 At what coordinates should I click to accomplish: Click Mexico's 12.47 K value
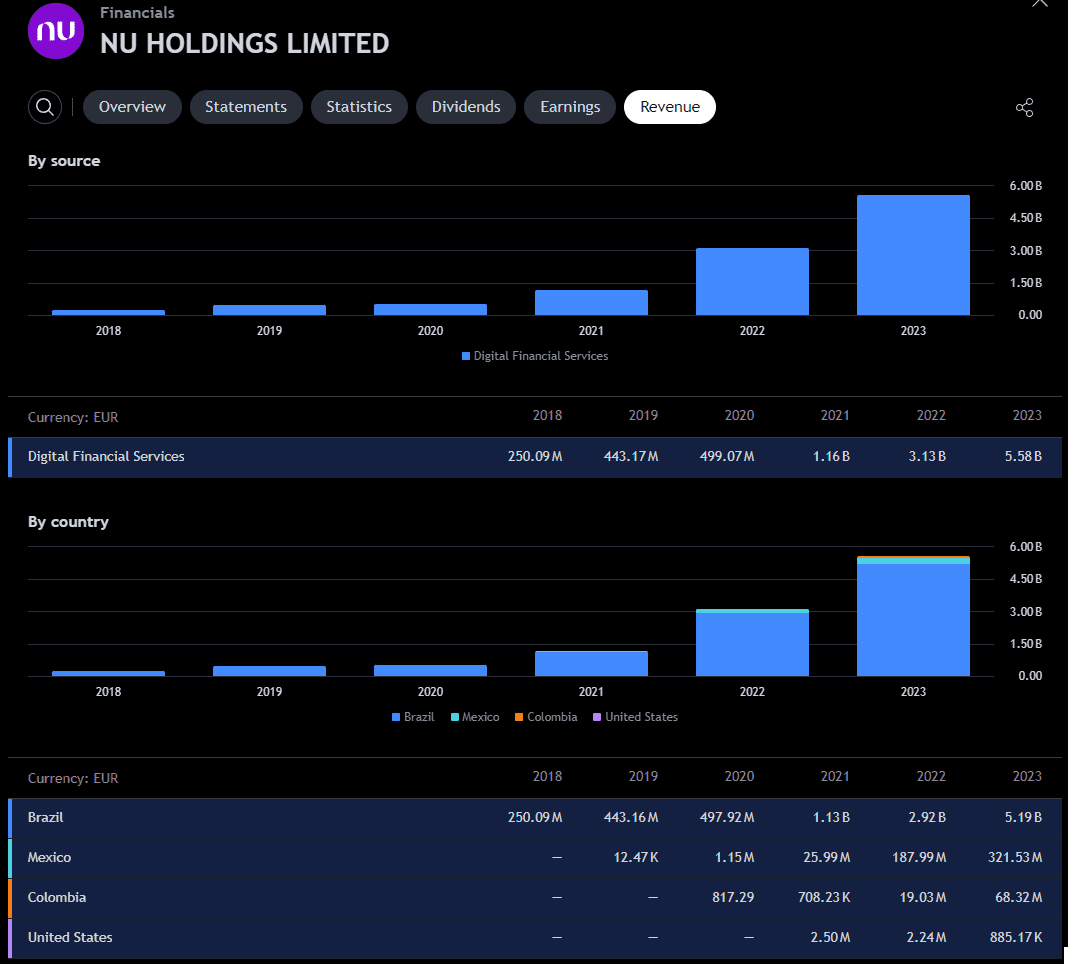click(x=635, y=857)
